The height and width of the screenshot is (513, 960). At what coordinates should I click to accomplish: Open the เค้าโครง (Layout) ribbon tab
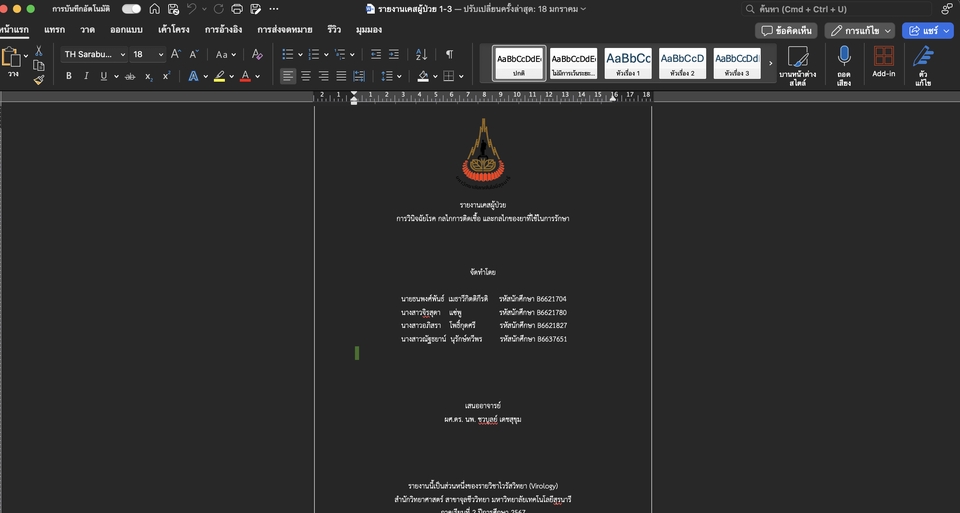coord(174,29)
